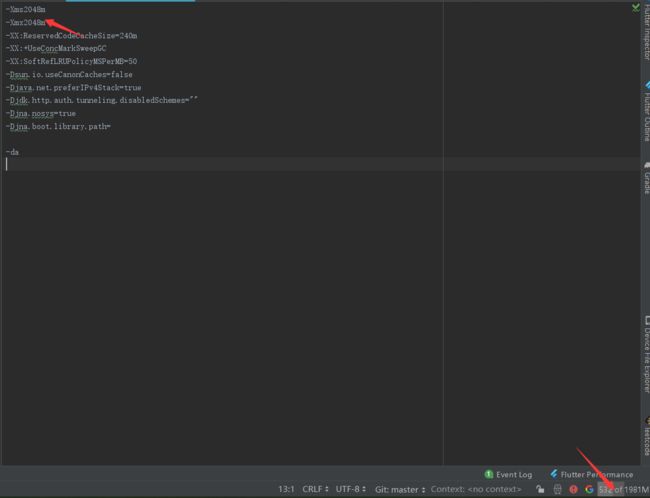The height and width of the screenshot is (498, 650).
Task: Click the Context: <no context> status entry
Action: coord(476,489)
